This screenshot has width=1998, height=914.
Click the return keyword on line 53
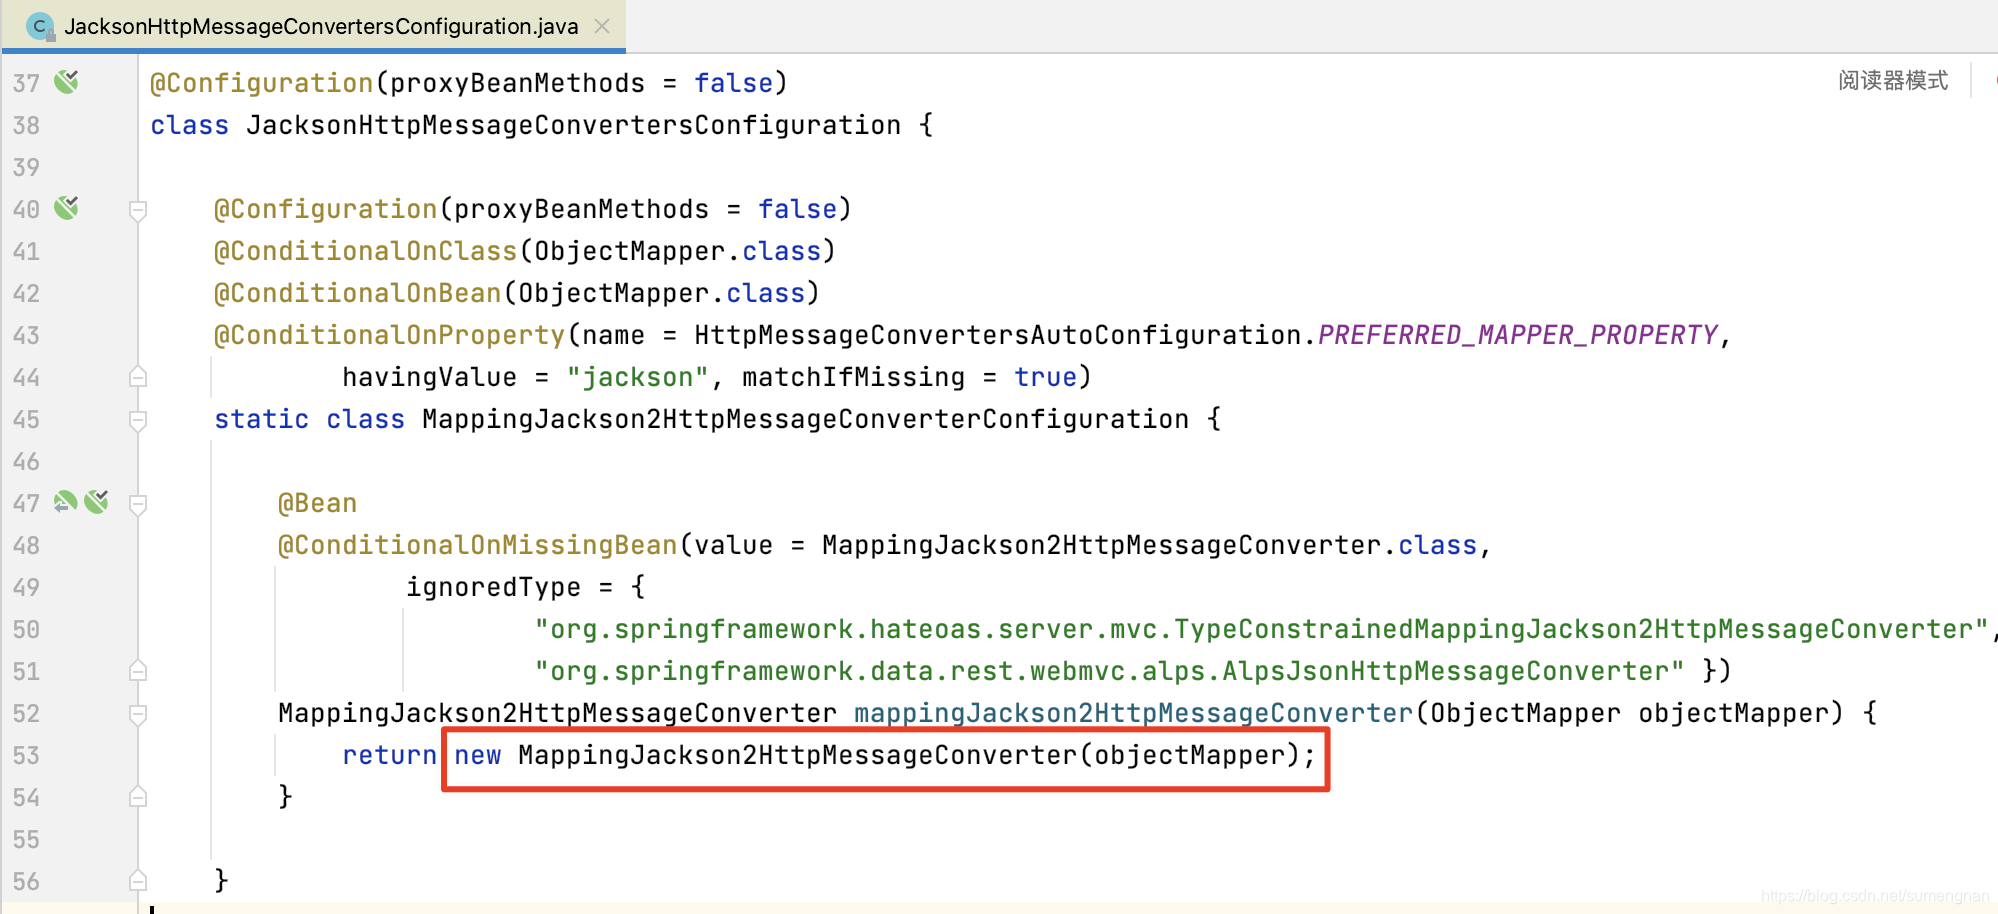click(x=390, y=755)
